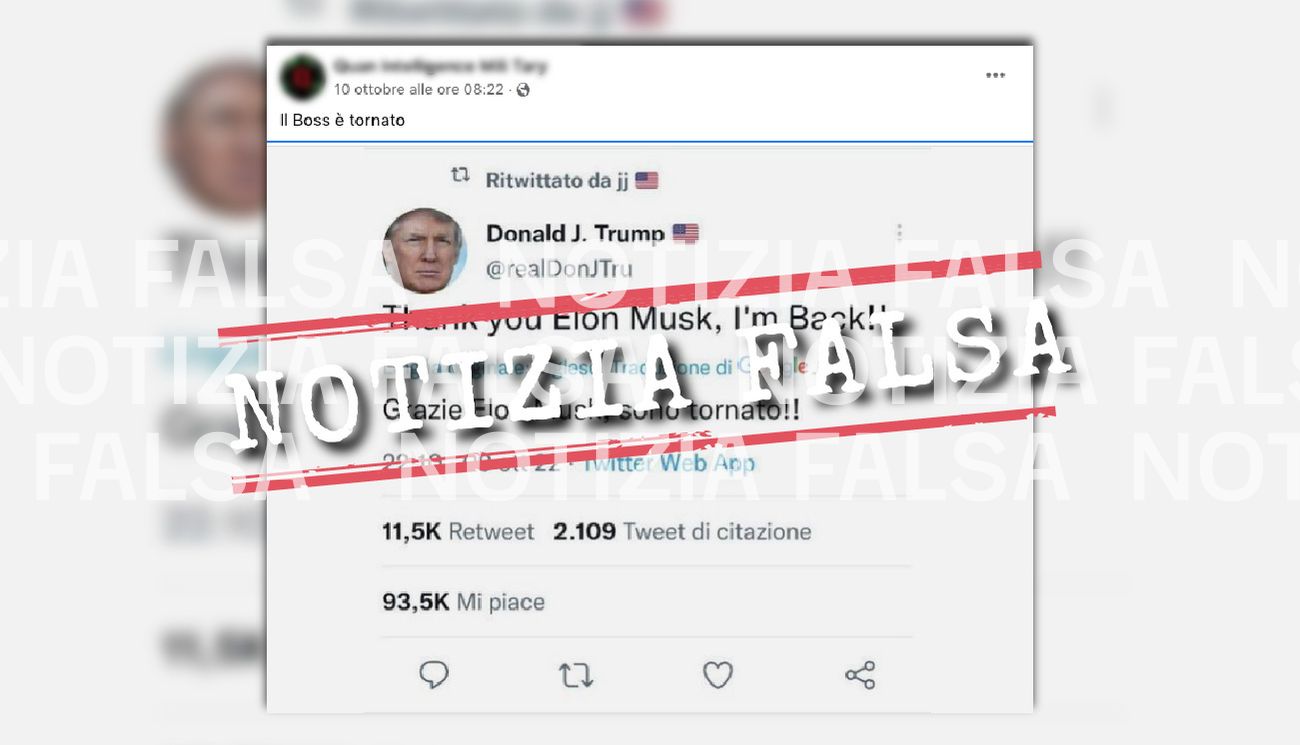View the 93,5K Mi piace list
Screen dimensions: 1300x745
pyautogui.click(x=463, y=601)
